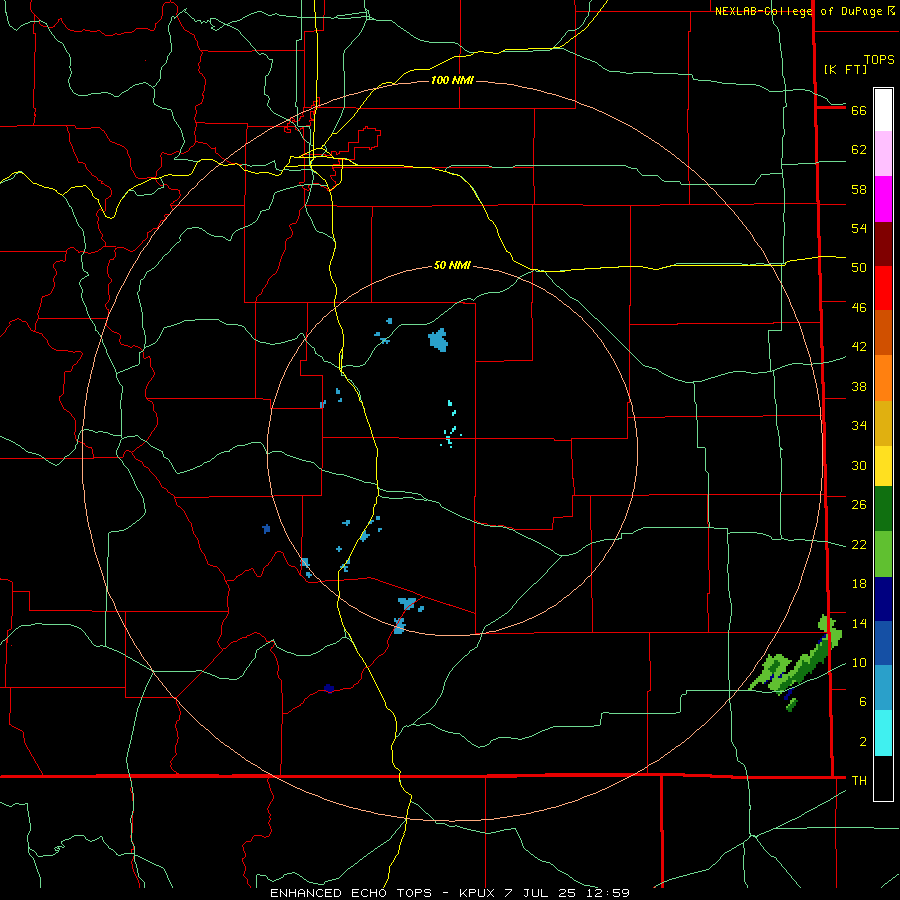Click the 34 legend value

859,426
